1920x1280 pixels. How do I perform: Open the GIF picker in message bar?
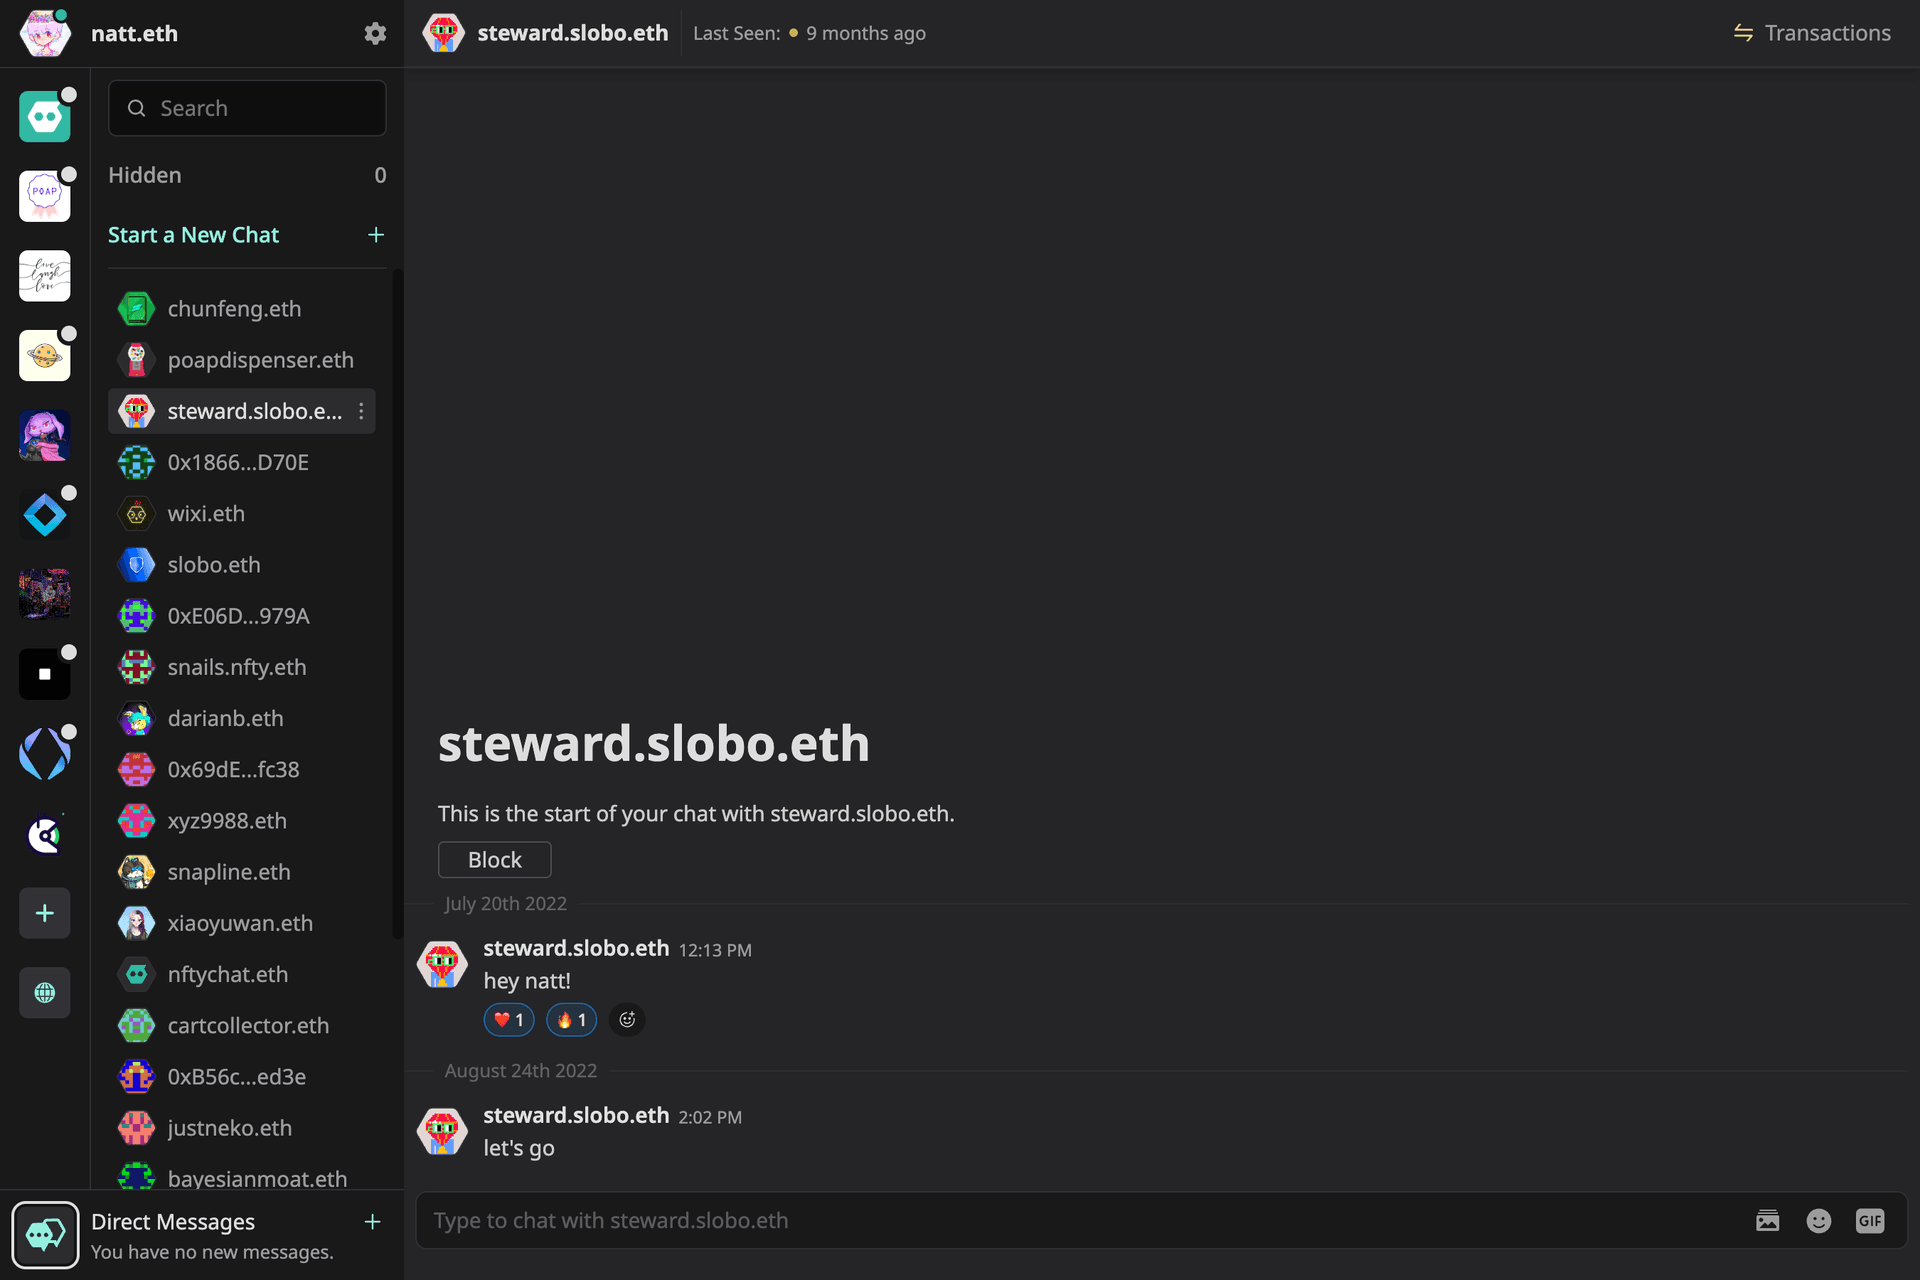click(x=1870, y=1220)
